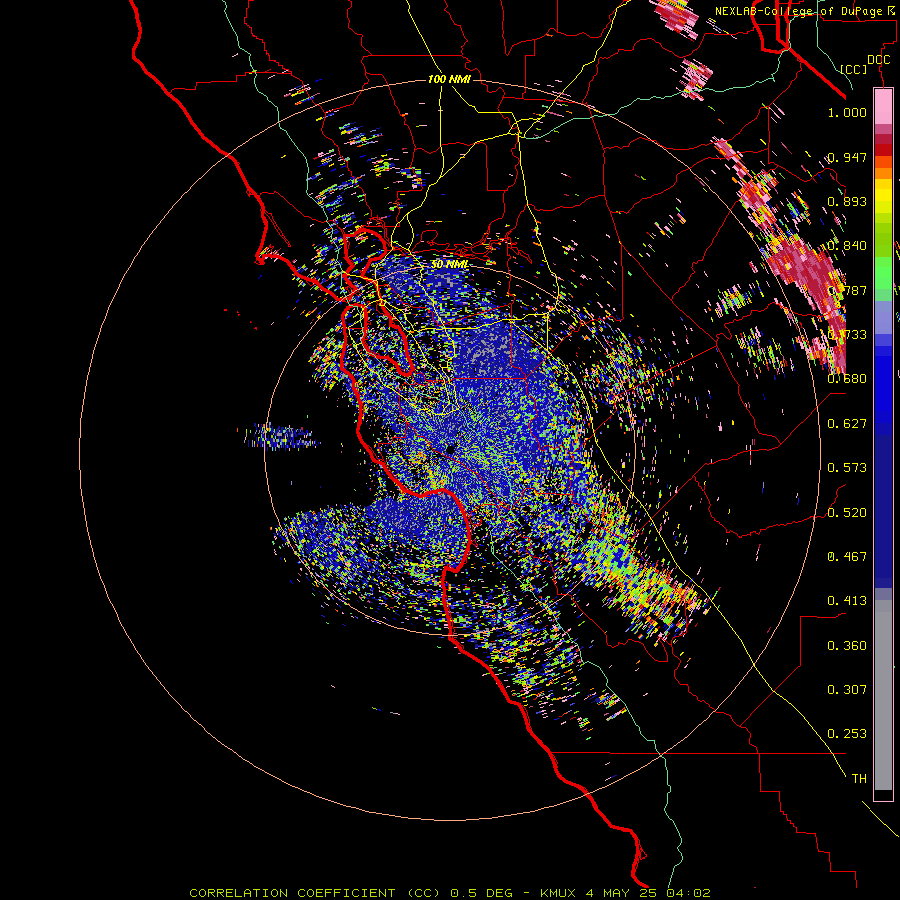Select the 0.520 scale value
Viewport: 900px width, 900px height.
pos(847,513)
